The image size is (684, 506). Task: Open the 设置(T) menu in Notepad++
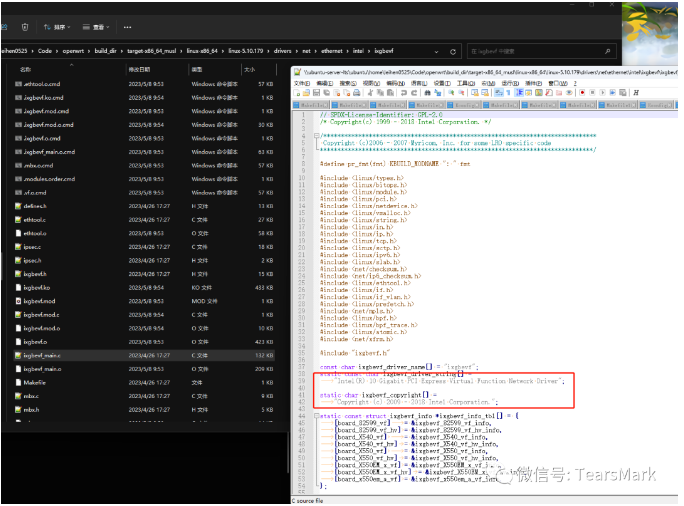442,83
